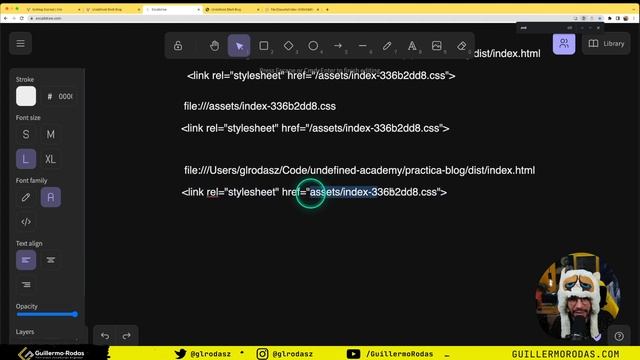640x360 pixels.
Task: Select the Text tool
Action: pyautogui.click(x=412, y=46)
